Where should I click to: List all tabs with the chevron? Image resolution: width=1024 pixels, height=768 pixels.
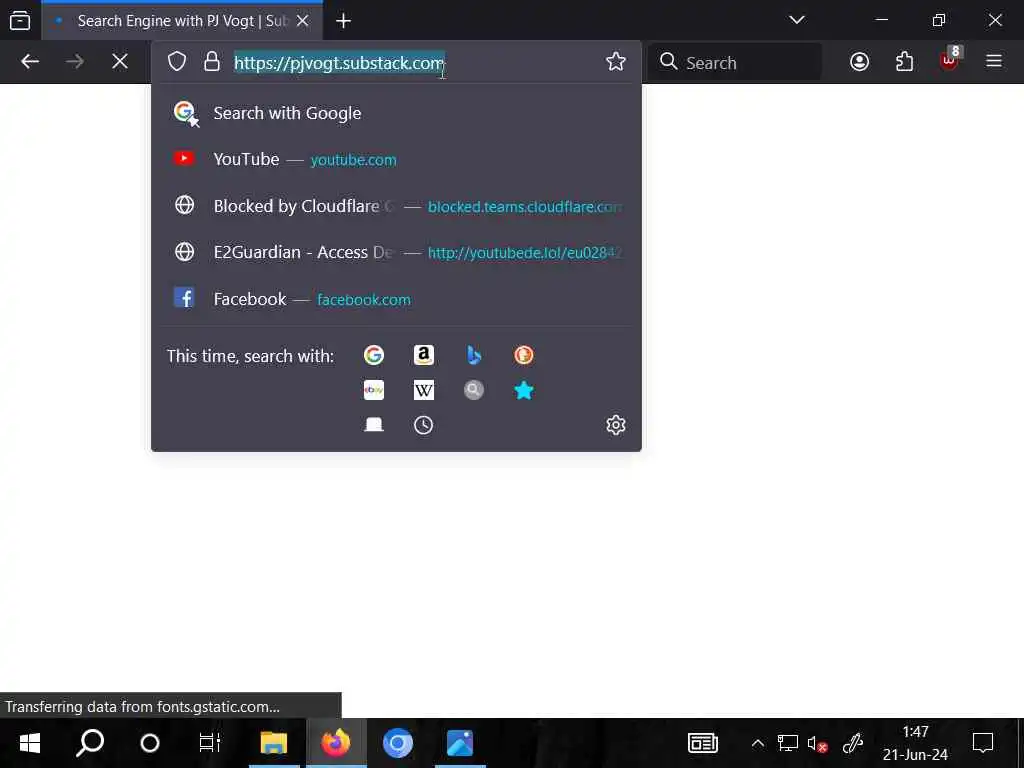point(797,20)
